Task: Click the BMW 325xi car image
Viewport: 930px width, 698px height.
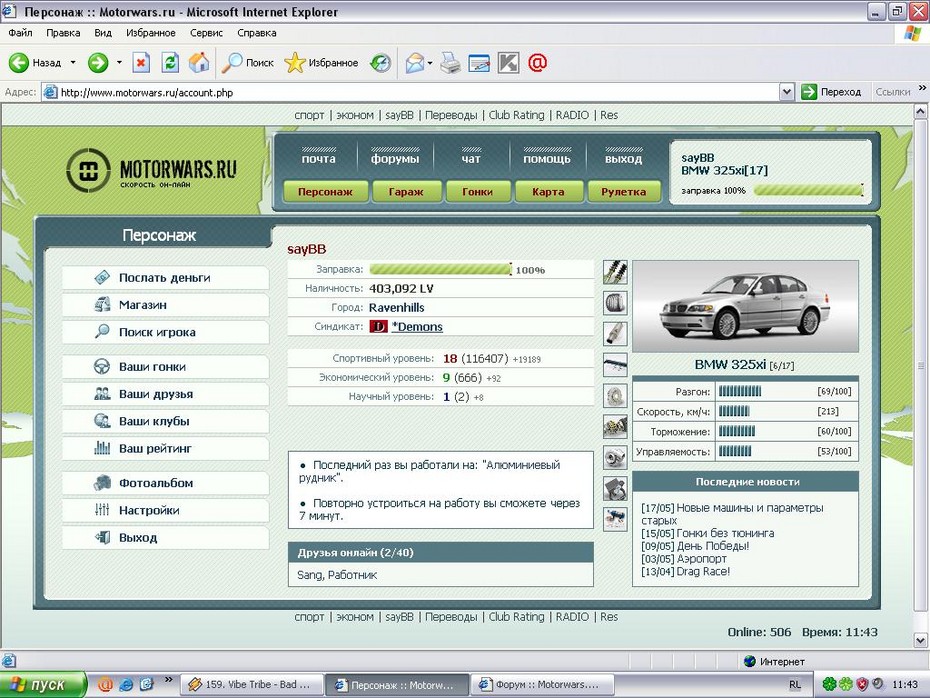Action: click(746, 306)
